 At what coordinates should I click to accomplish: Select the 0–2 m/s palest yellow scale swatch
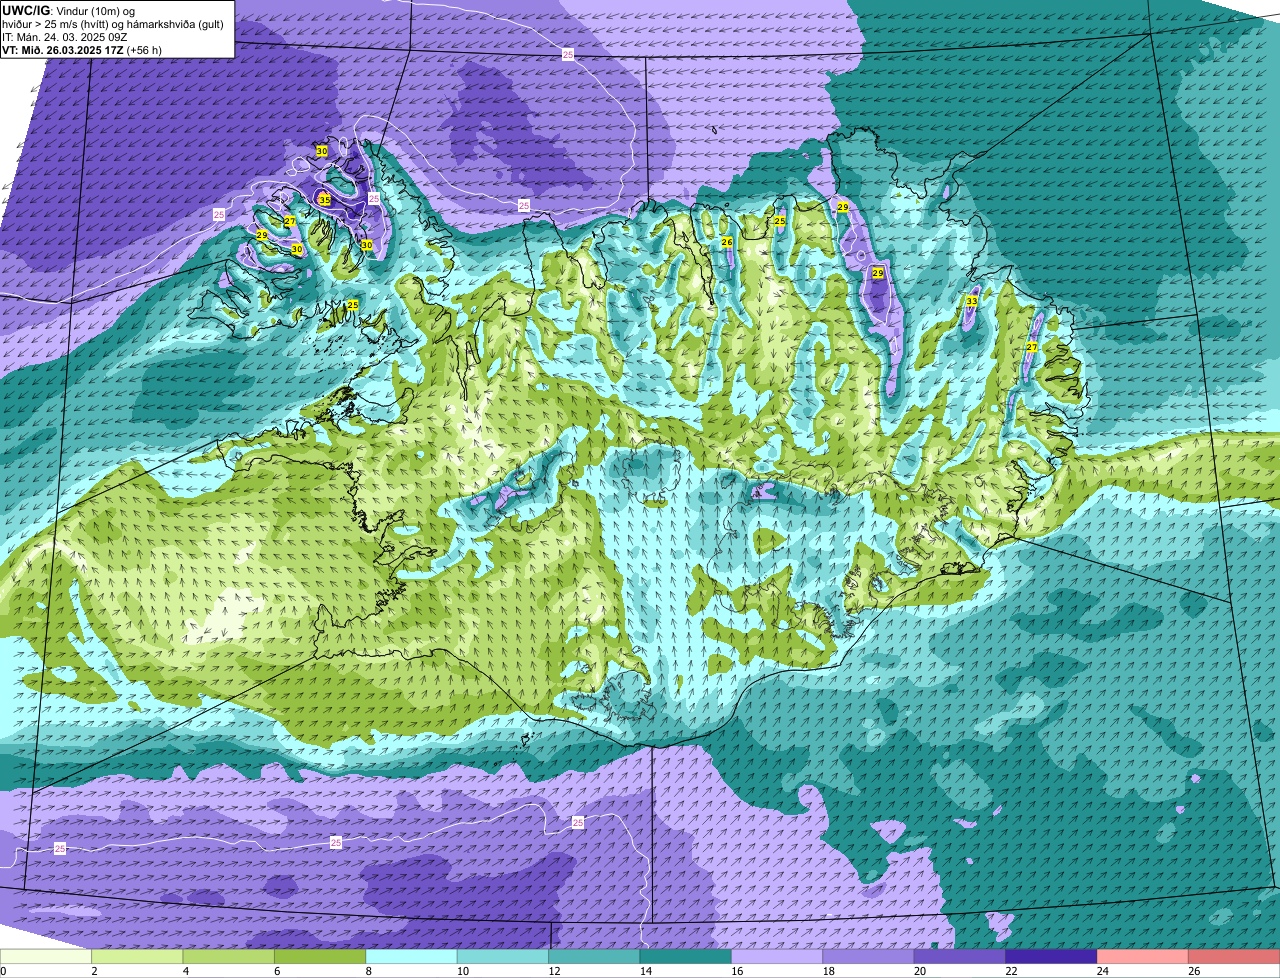coord(46,957)
